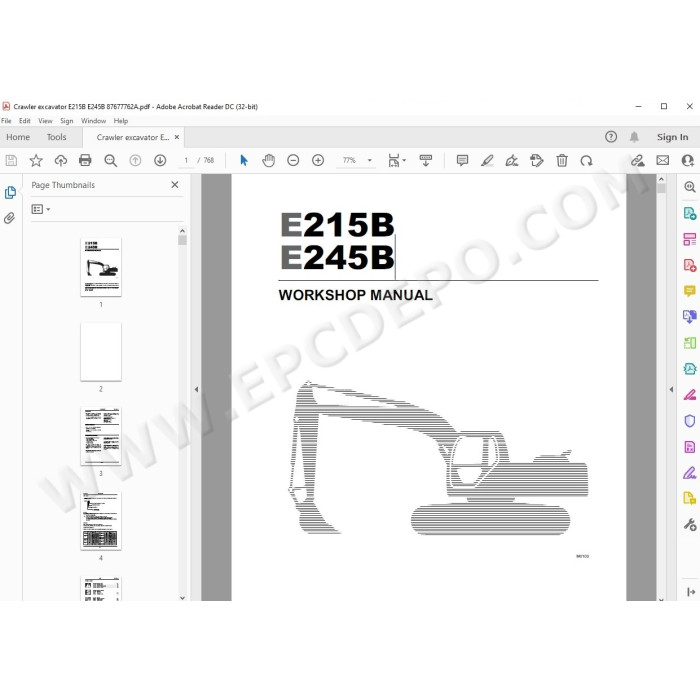Delete with the trash can icon

(562, 160)
